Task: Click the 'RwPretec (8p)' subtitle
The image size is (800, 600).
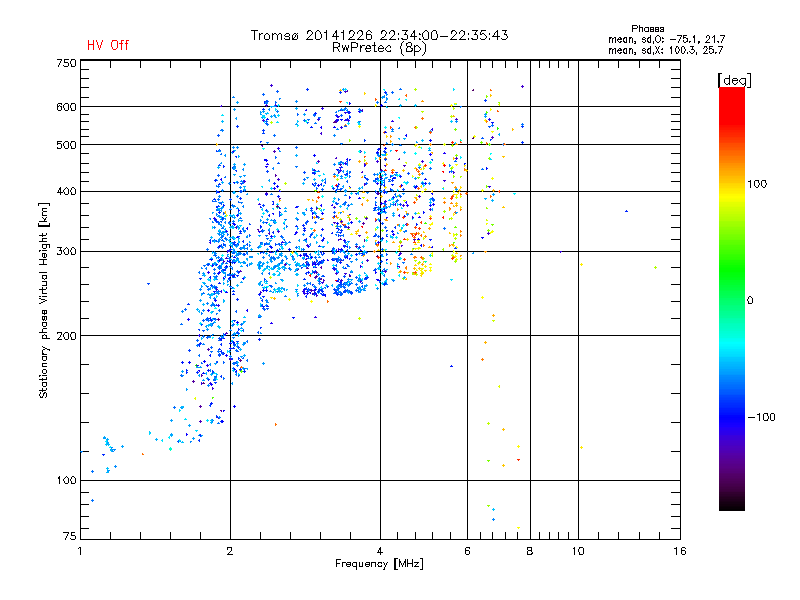Action: tap(379, 48)
